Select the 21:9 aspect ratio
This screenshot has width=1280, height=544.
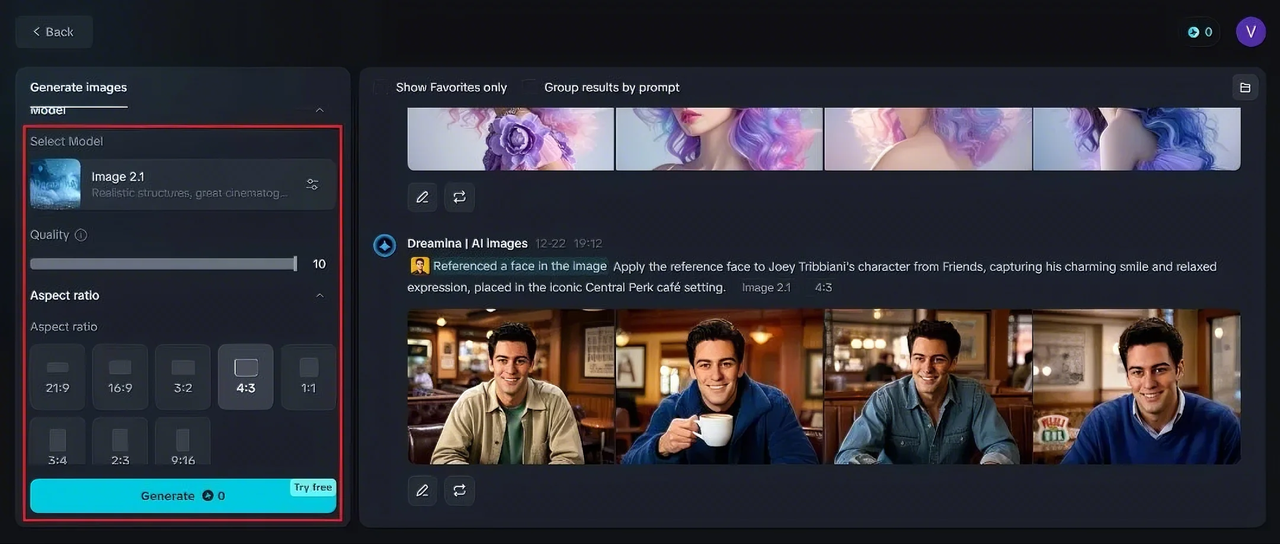coord(58,377)
